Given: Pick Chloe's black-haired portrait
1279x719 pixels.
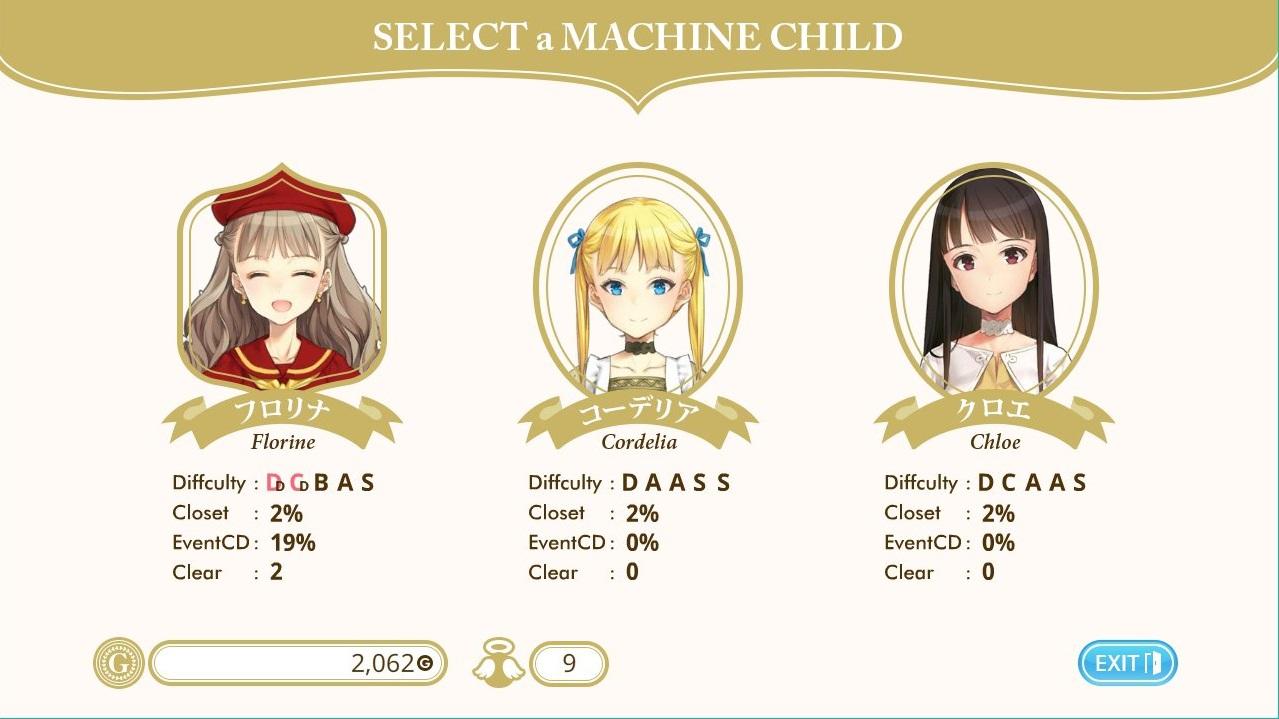Looking at the screenshot, I should (x=993, y=285).
